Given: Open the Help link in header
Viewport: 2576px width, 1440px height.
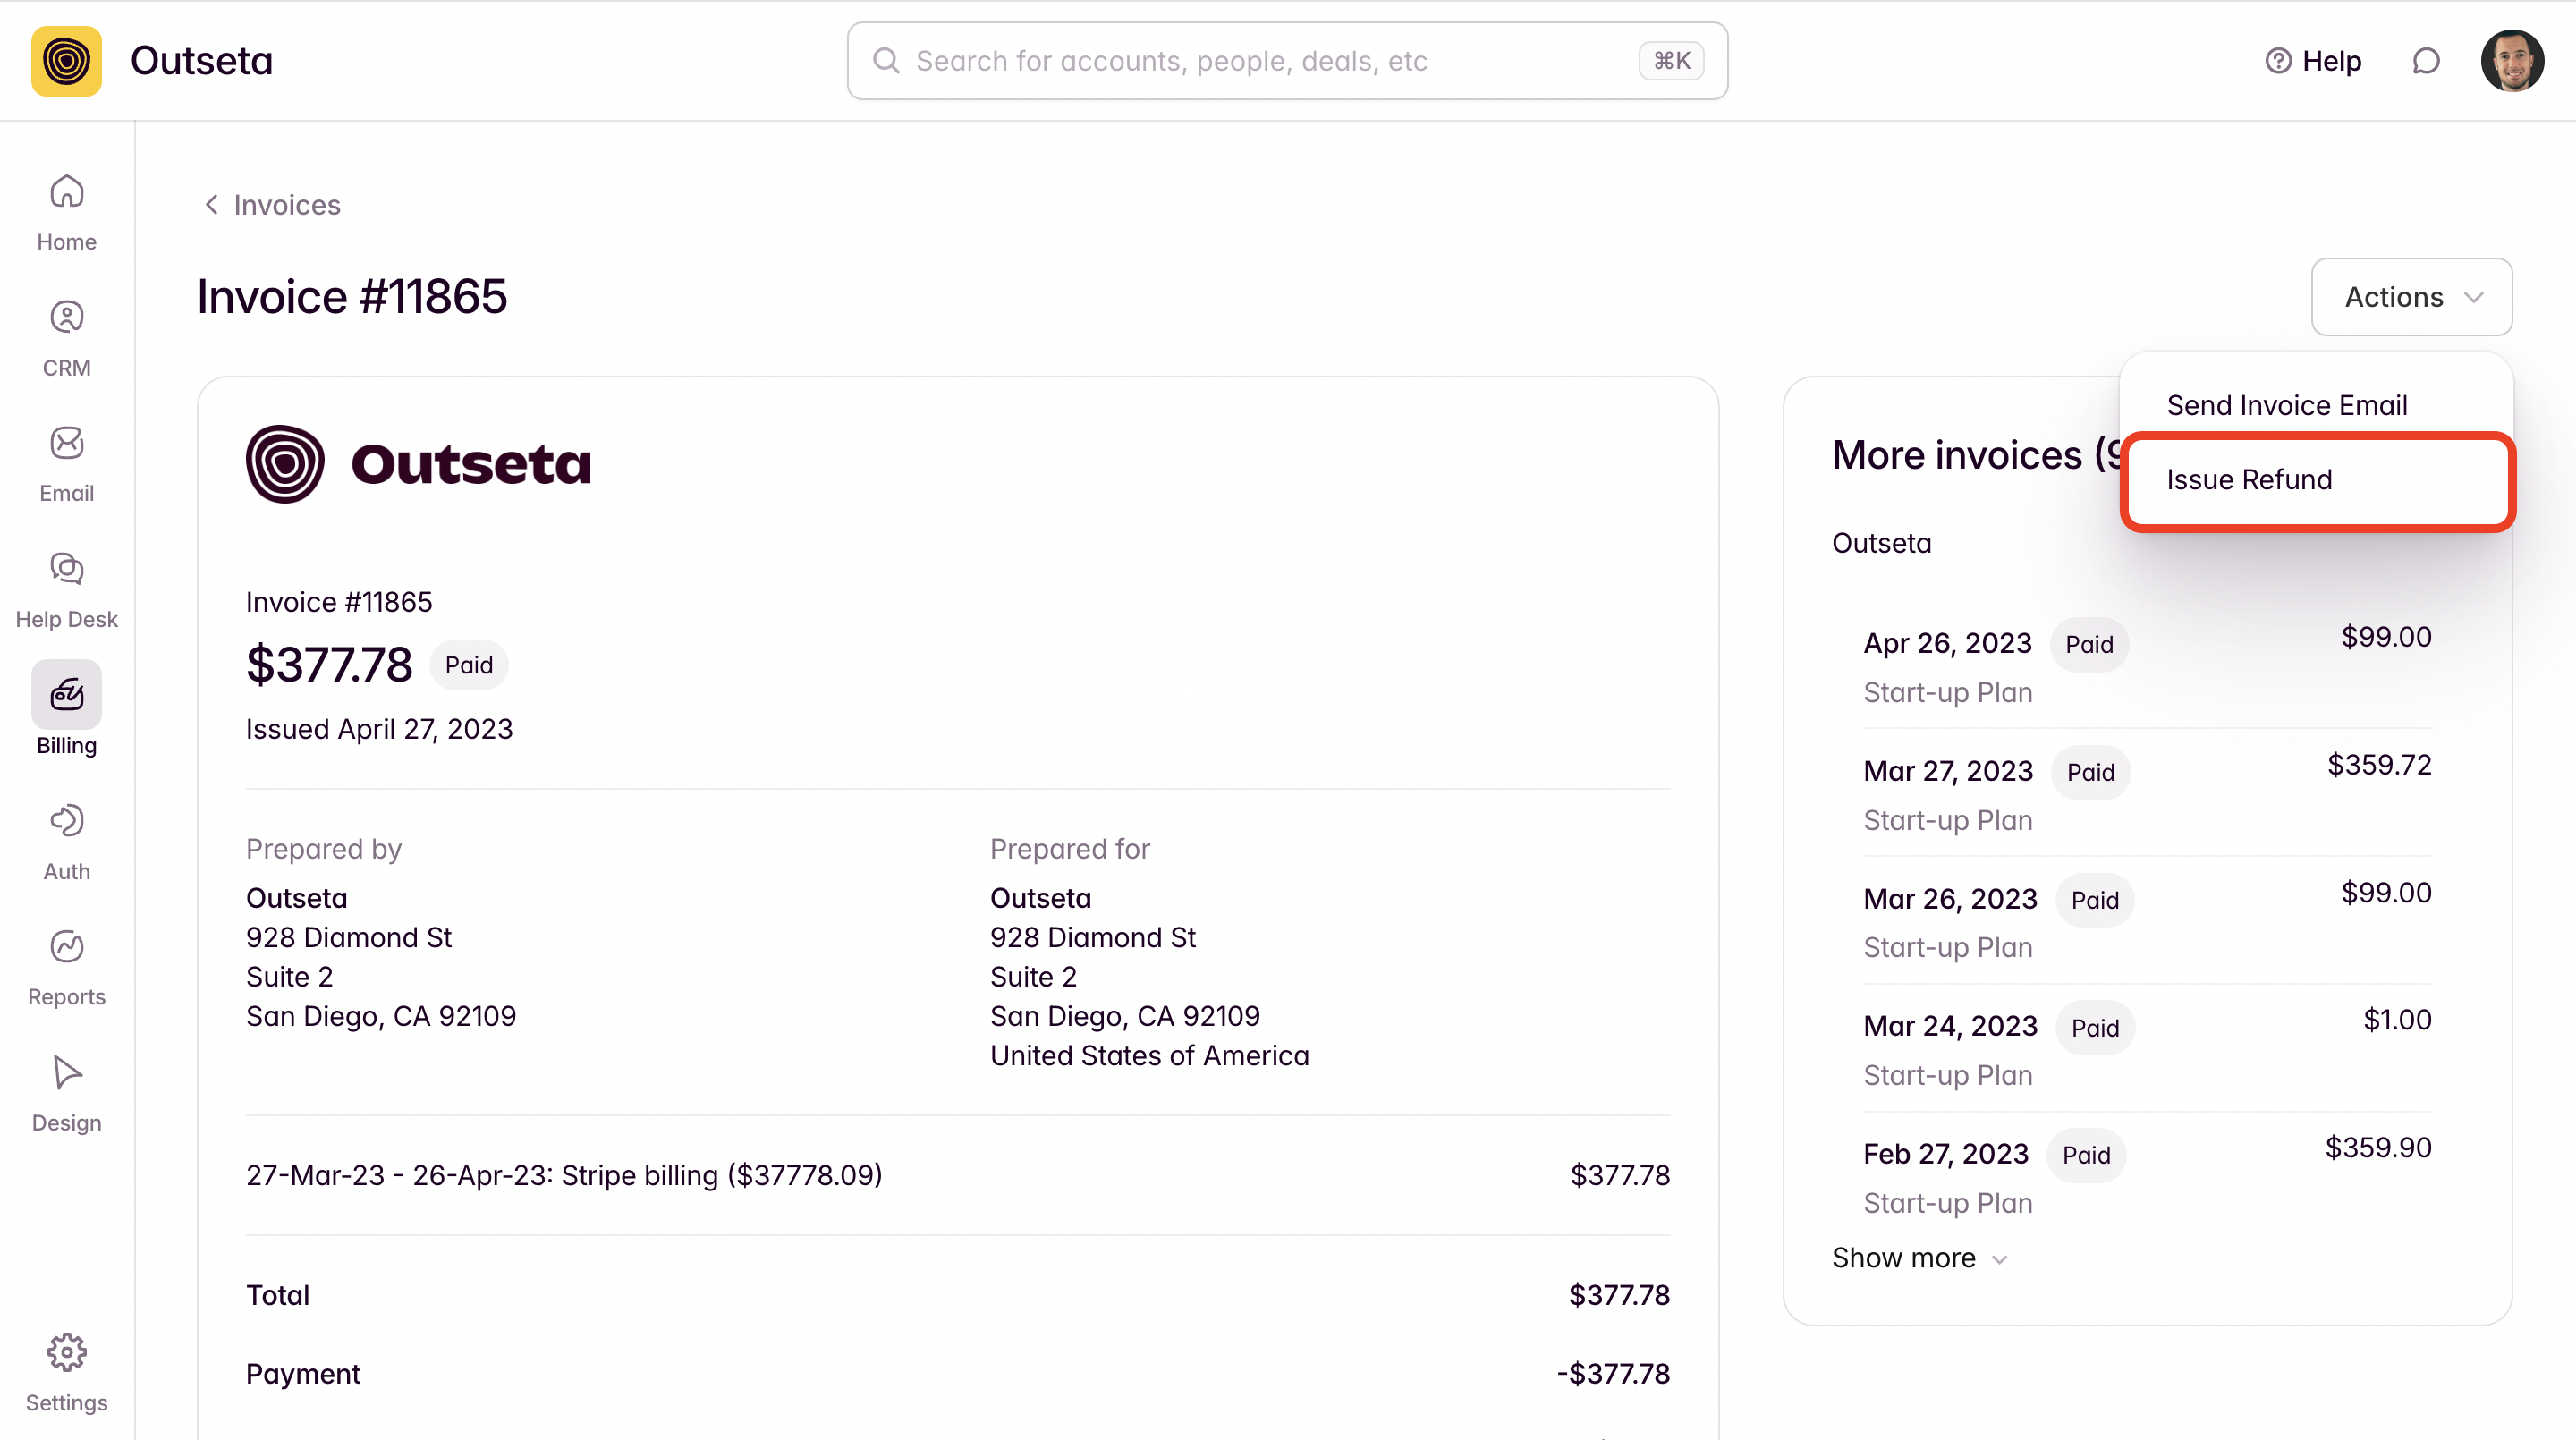Looking at the screenshot, I should [x=2313, y=61].
